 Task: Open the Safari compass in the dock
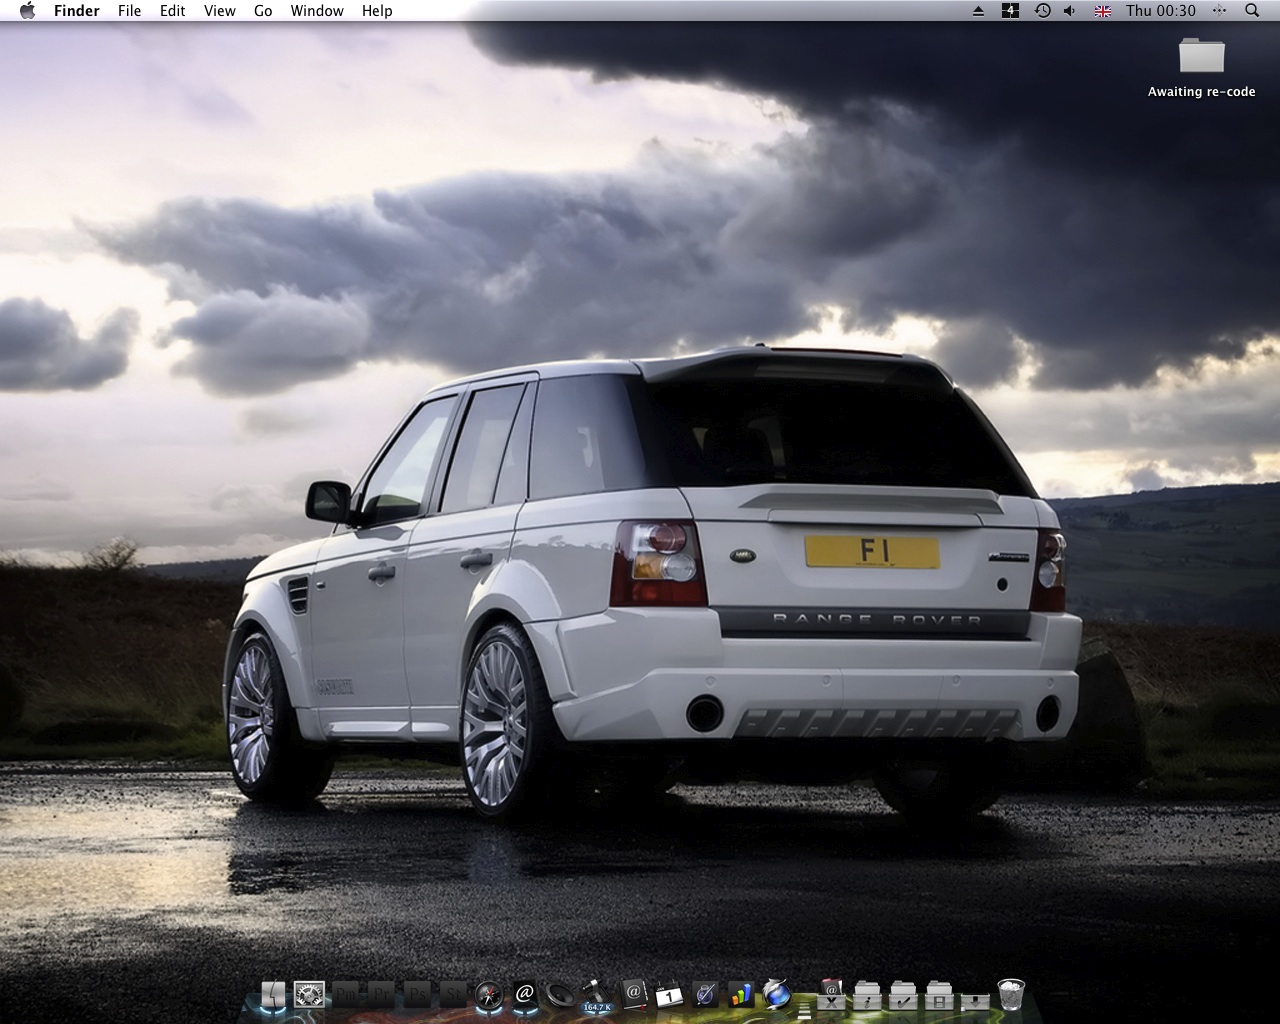click(489, 995)
